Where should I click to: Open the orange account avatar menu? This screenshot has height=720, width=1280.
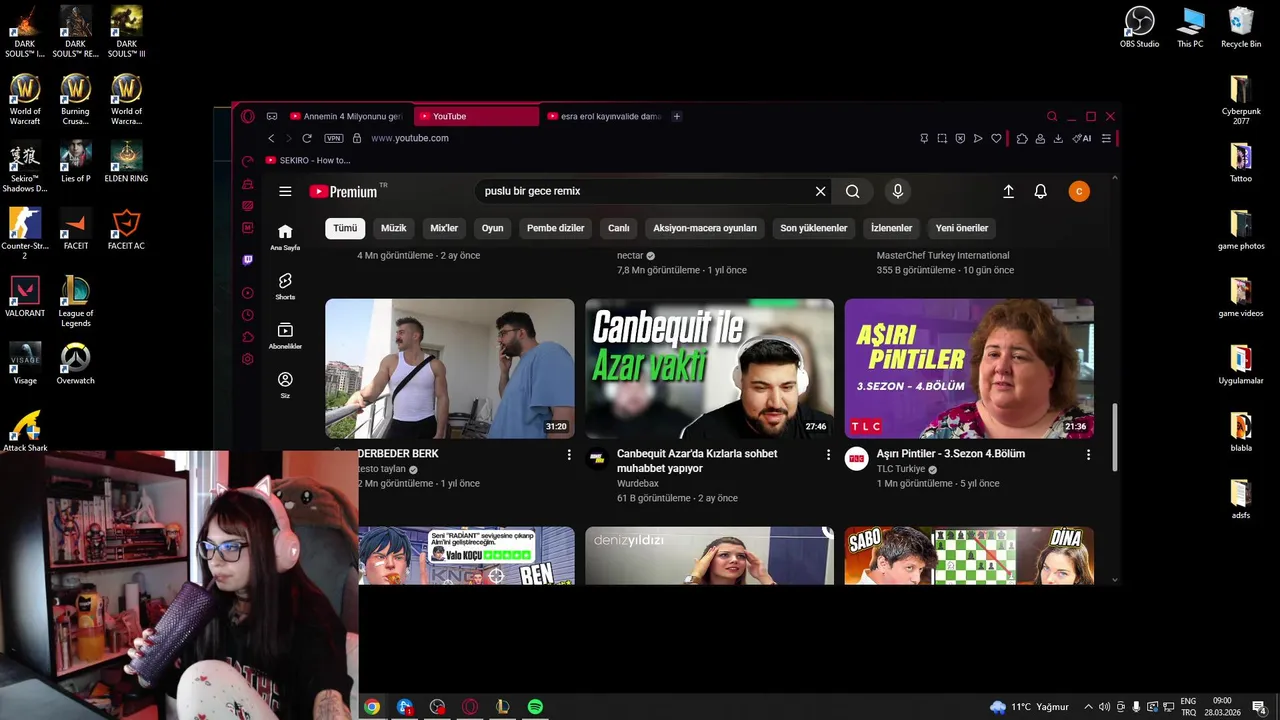tap(1079, 191)
